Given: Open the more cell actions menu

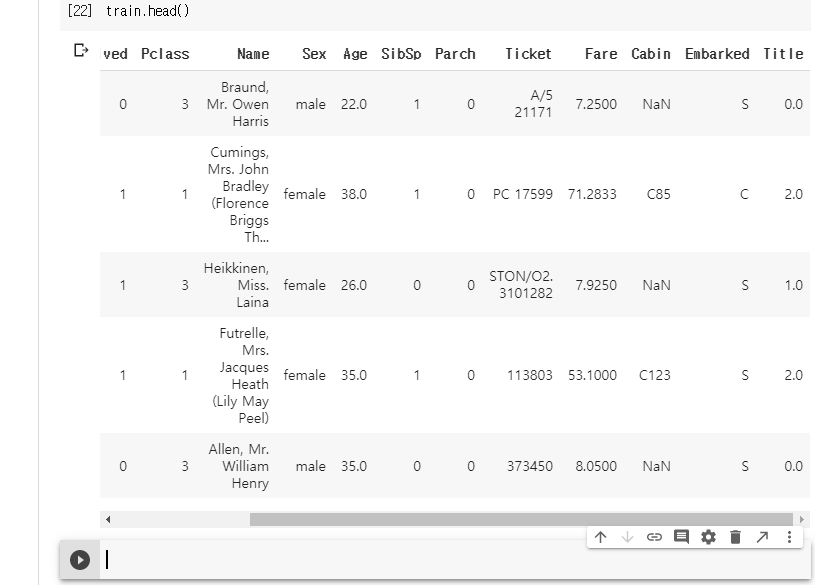Looking at the screenshot, I should click(x=789, y=538).
